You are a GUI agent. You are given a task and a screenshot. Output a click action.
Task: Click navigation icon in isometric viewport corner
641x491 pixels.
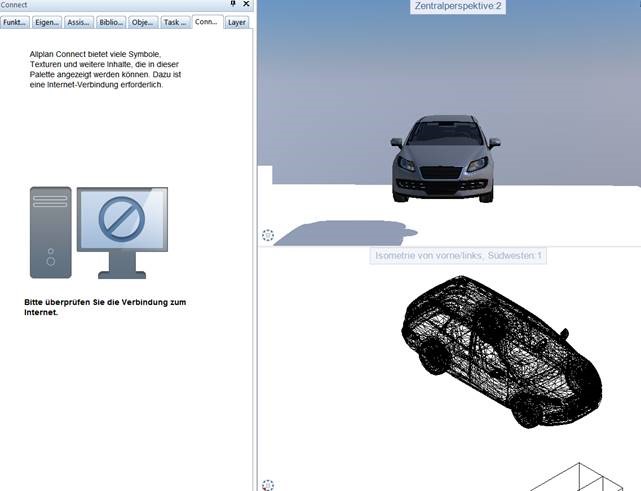pyautogui.click(x=267, y=485)
